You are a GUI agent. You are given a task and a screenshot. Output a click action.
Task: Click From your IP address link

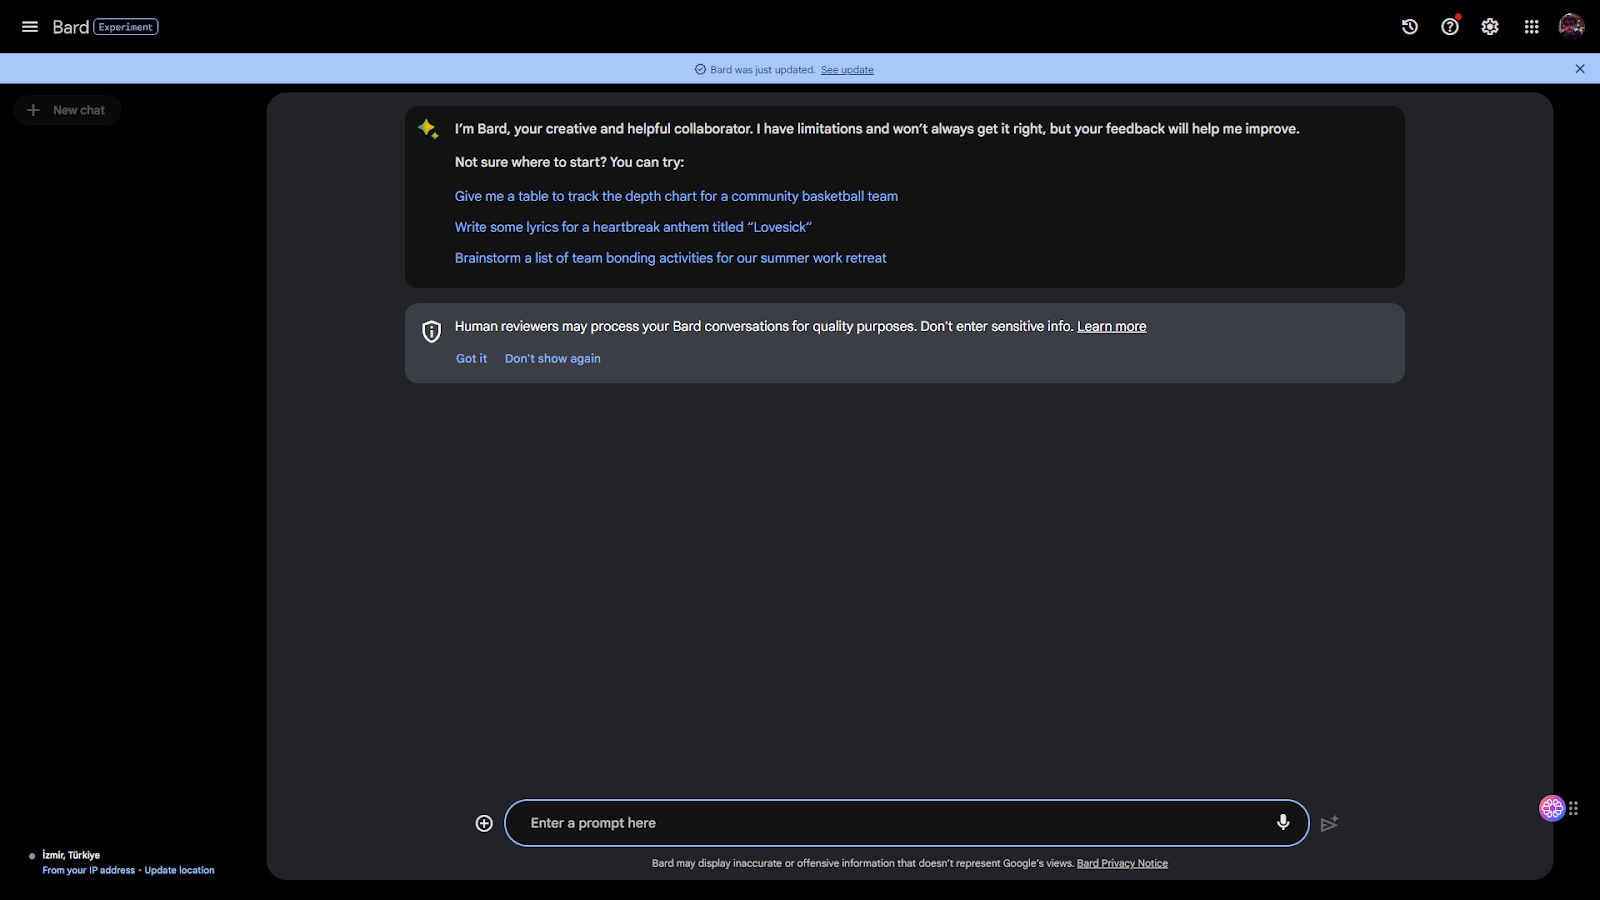[89, 870]
